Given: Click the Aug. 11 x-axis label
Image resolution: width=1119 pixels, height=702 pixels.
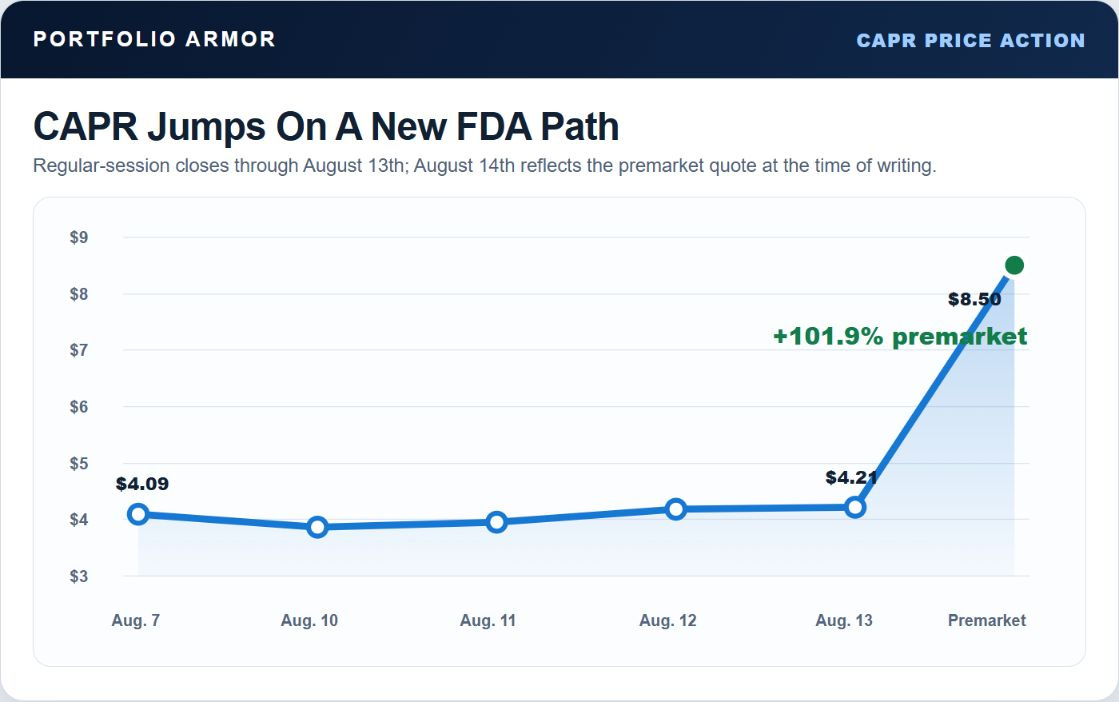Looking at the screenshot, I should pyautogui.click(x=487, y=620).
